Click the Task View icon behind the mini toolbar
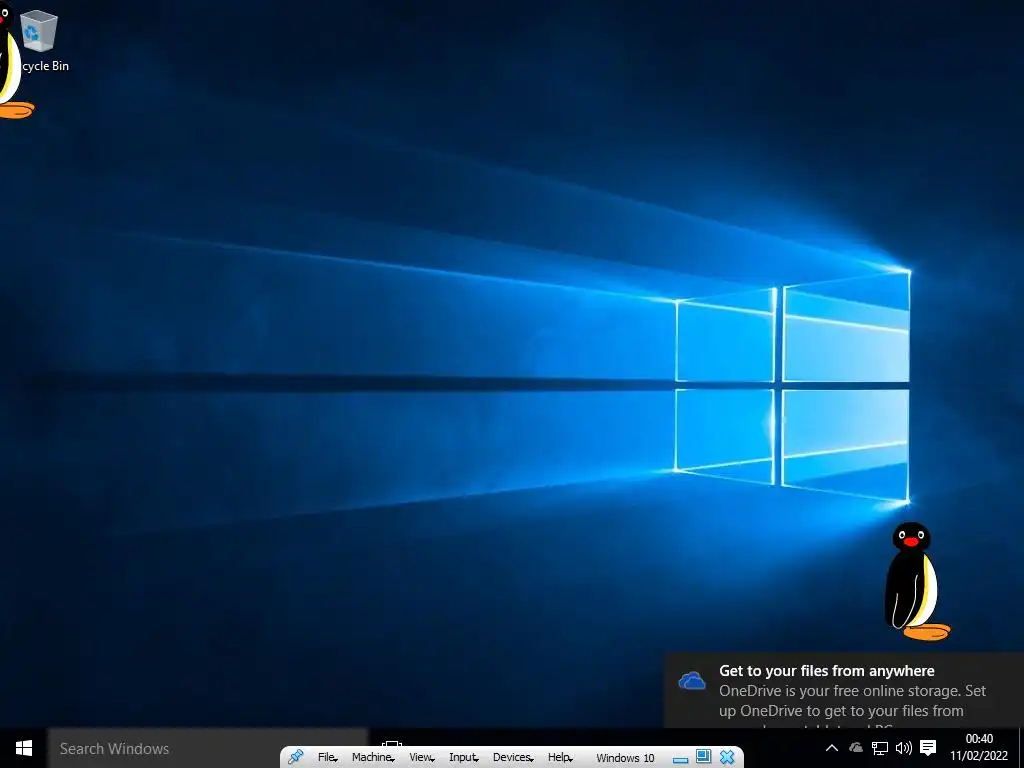Image resolution: width=1024 pixels, height=768 pixels. pos(392,744)
